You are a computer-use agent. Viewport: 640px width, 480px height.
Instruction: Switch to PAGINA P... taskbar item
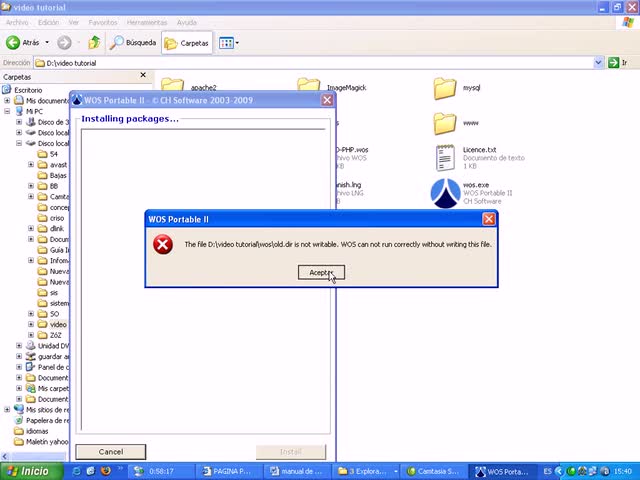(228, 471)
